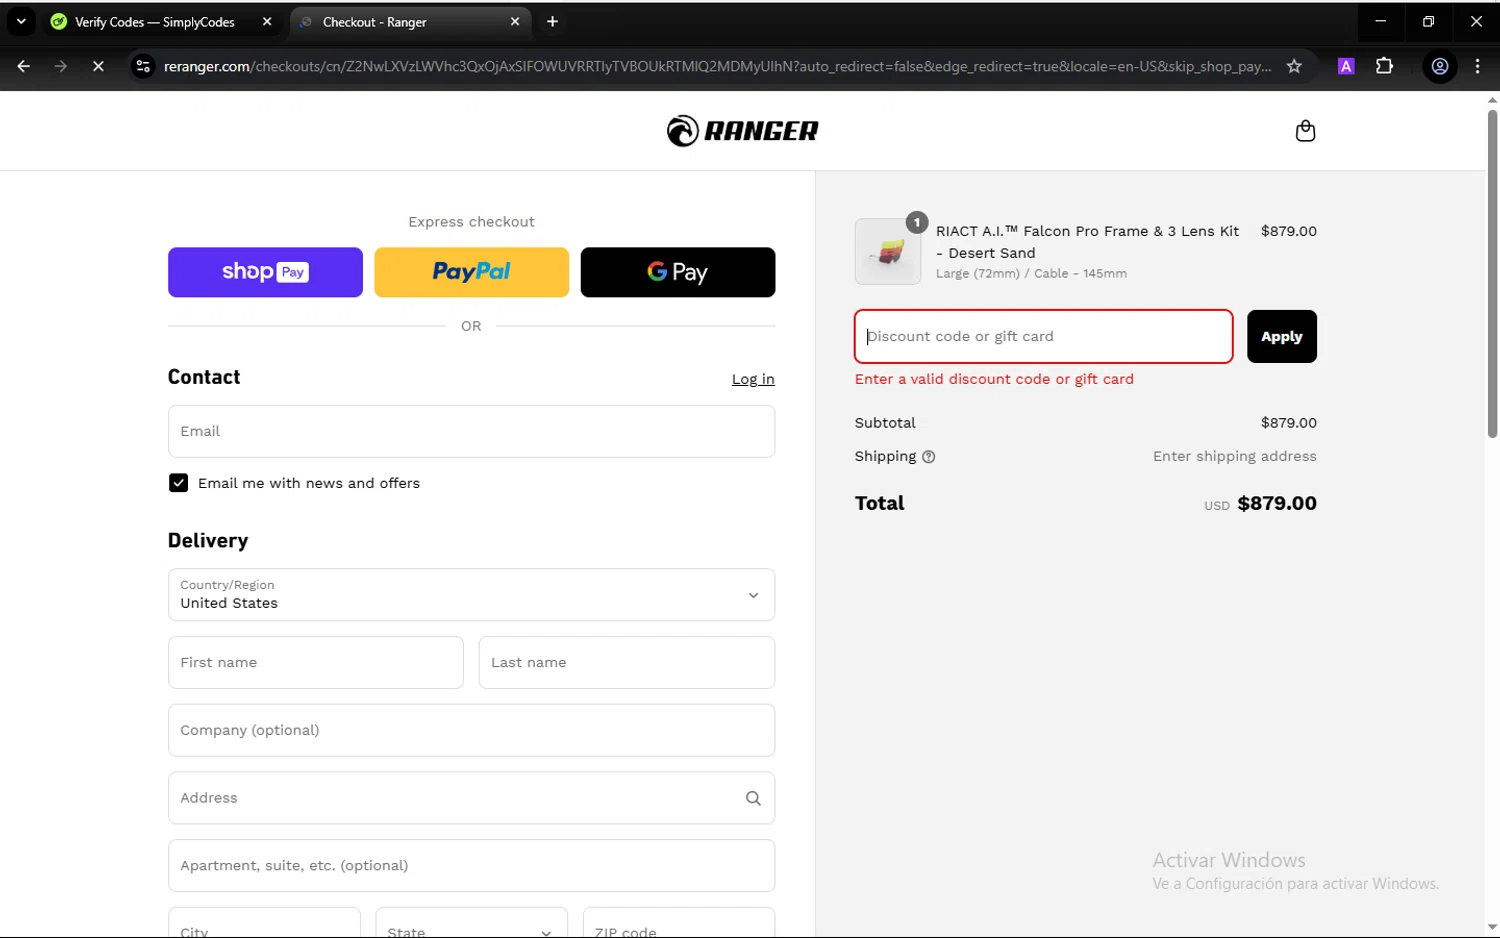Click the Contact heading
Image resolution: width=1500 pixels, height=938 pixels.
[x=204, y=377]
